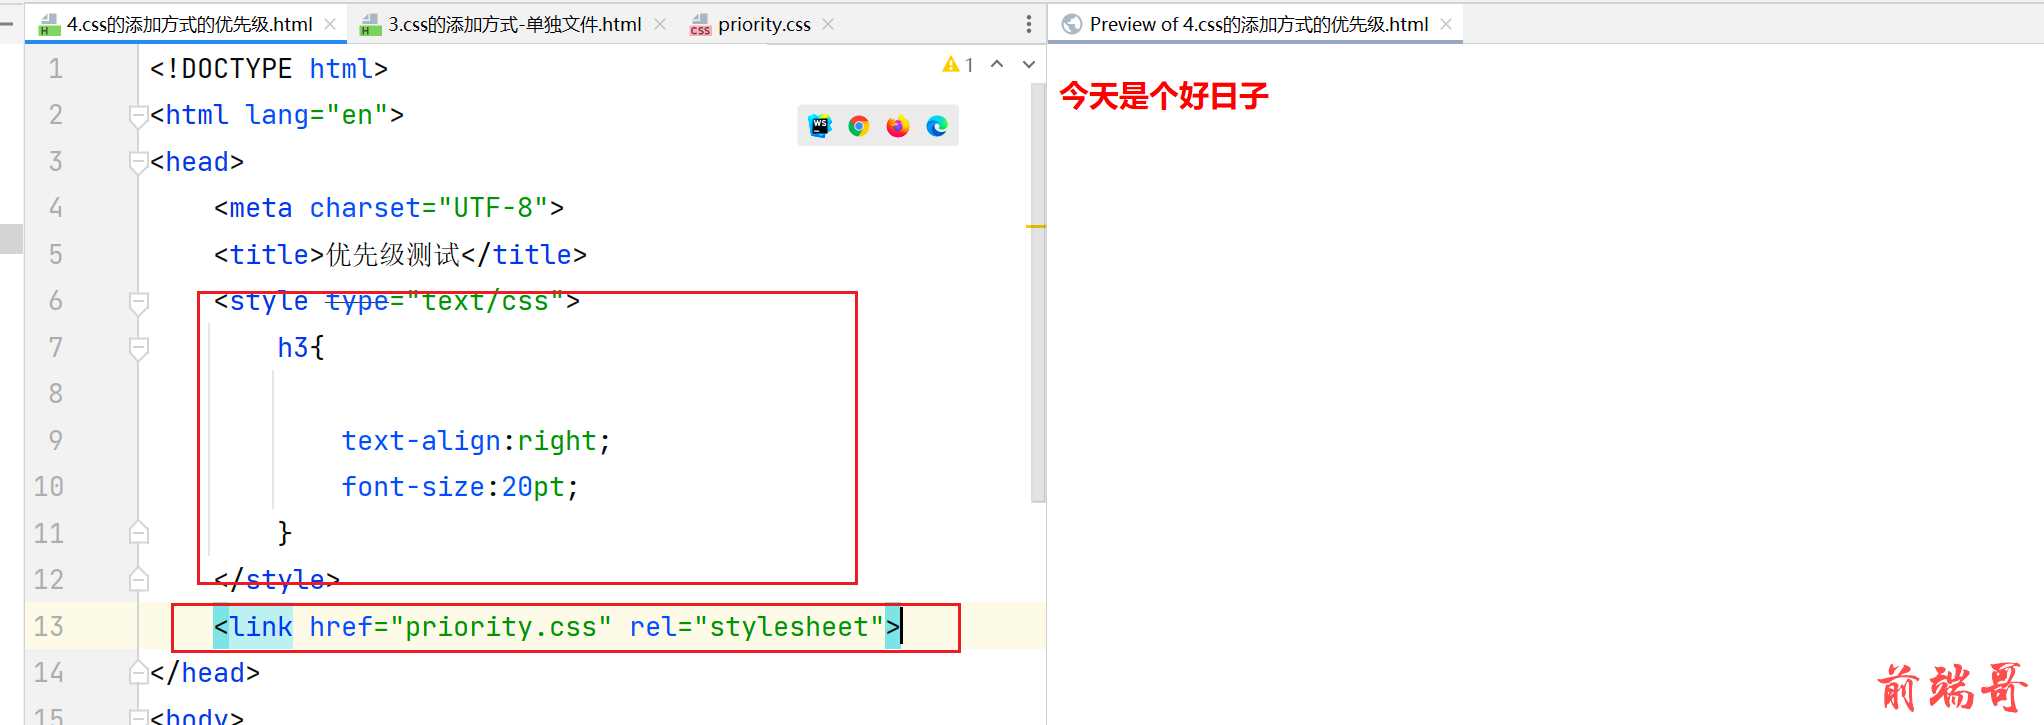Viewport: 2044px width, 725px height.
Task: Click line number 13 in gutter
Action: (x=48, y=626)
